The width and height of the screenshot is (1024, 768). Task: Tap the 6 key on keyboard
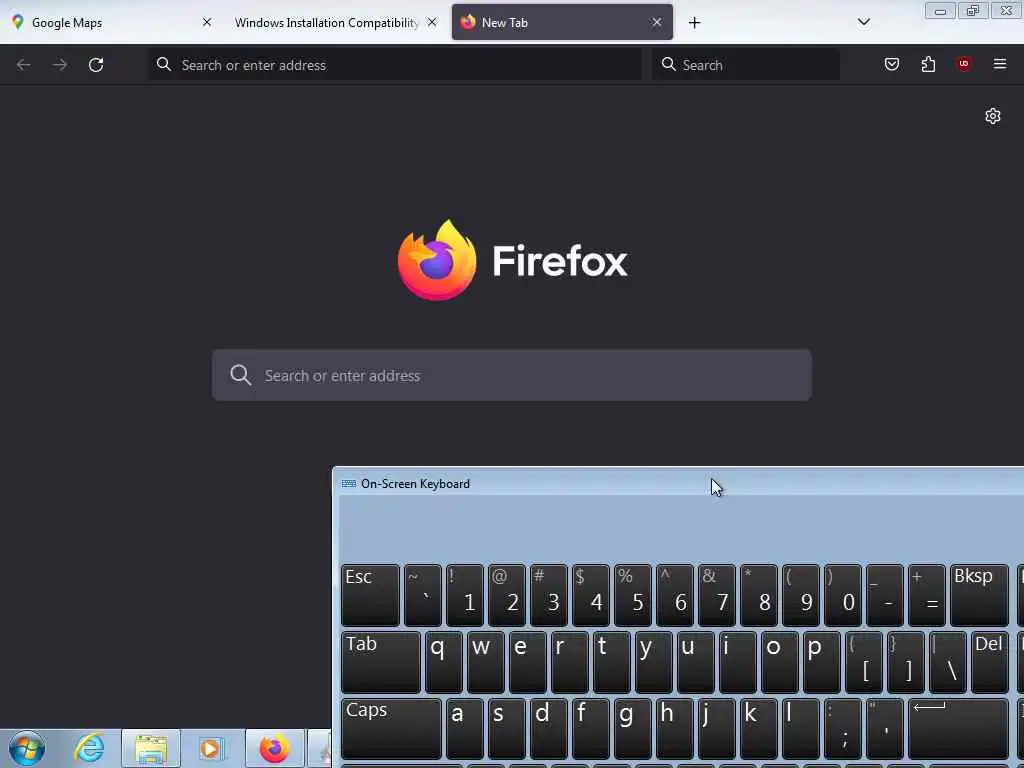(x=675, y=596)
